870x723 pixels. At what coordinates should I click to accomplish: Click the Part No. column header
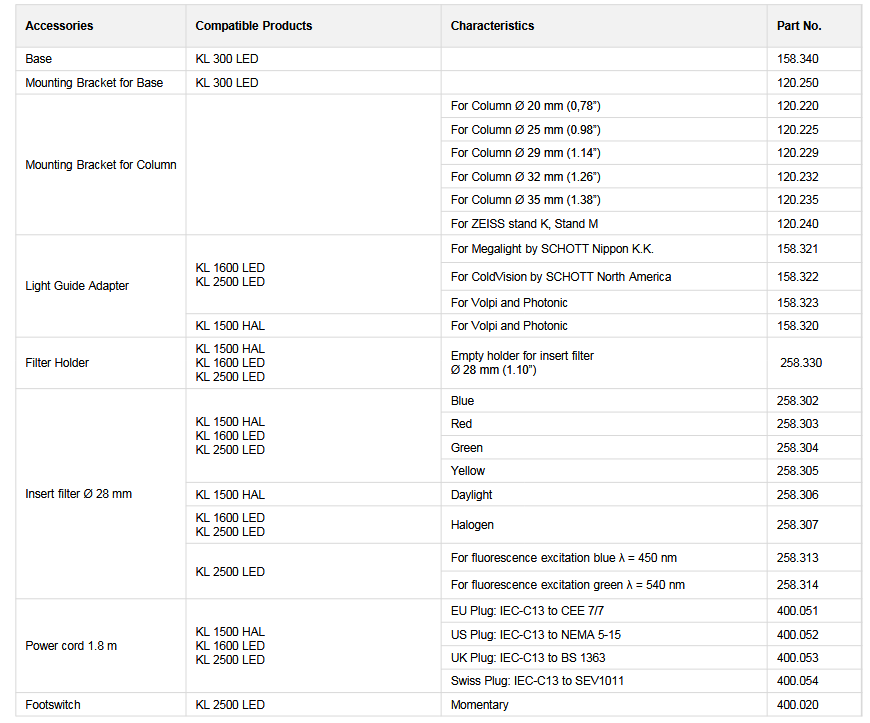(x=799, y=26)
